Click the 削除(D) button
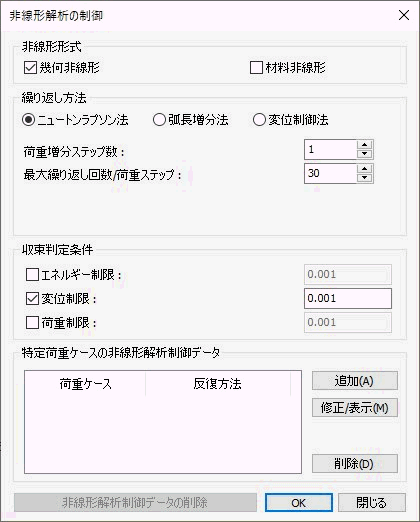420x522 pixels. [355, 464]
